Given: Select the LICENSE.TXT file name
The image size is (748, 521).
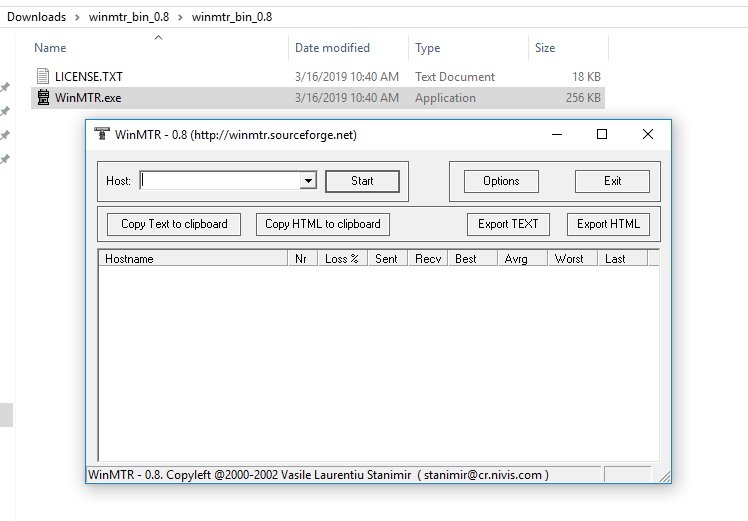Looking at the screenshot, I should tap(89, 77).
